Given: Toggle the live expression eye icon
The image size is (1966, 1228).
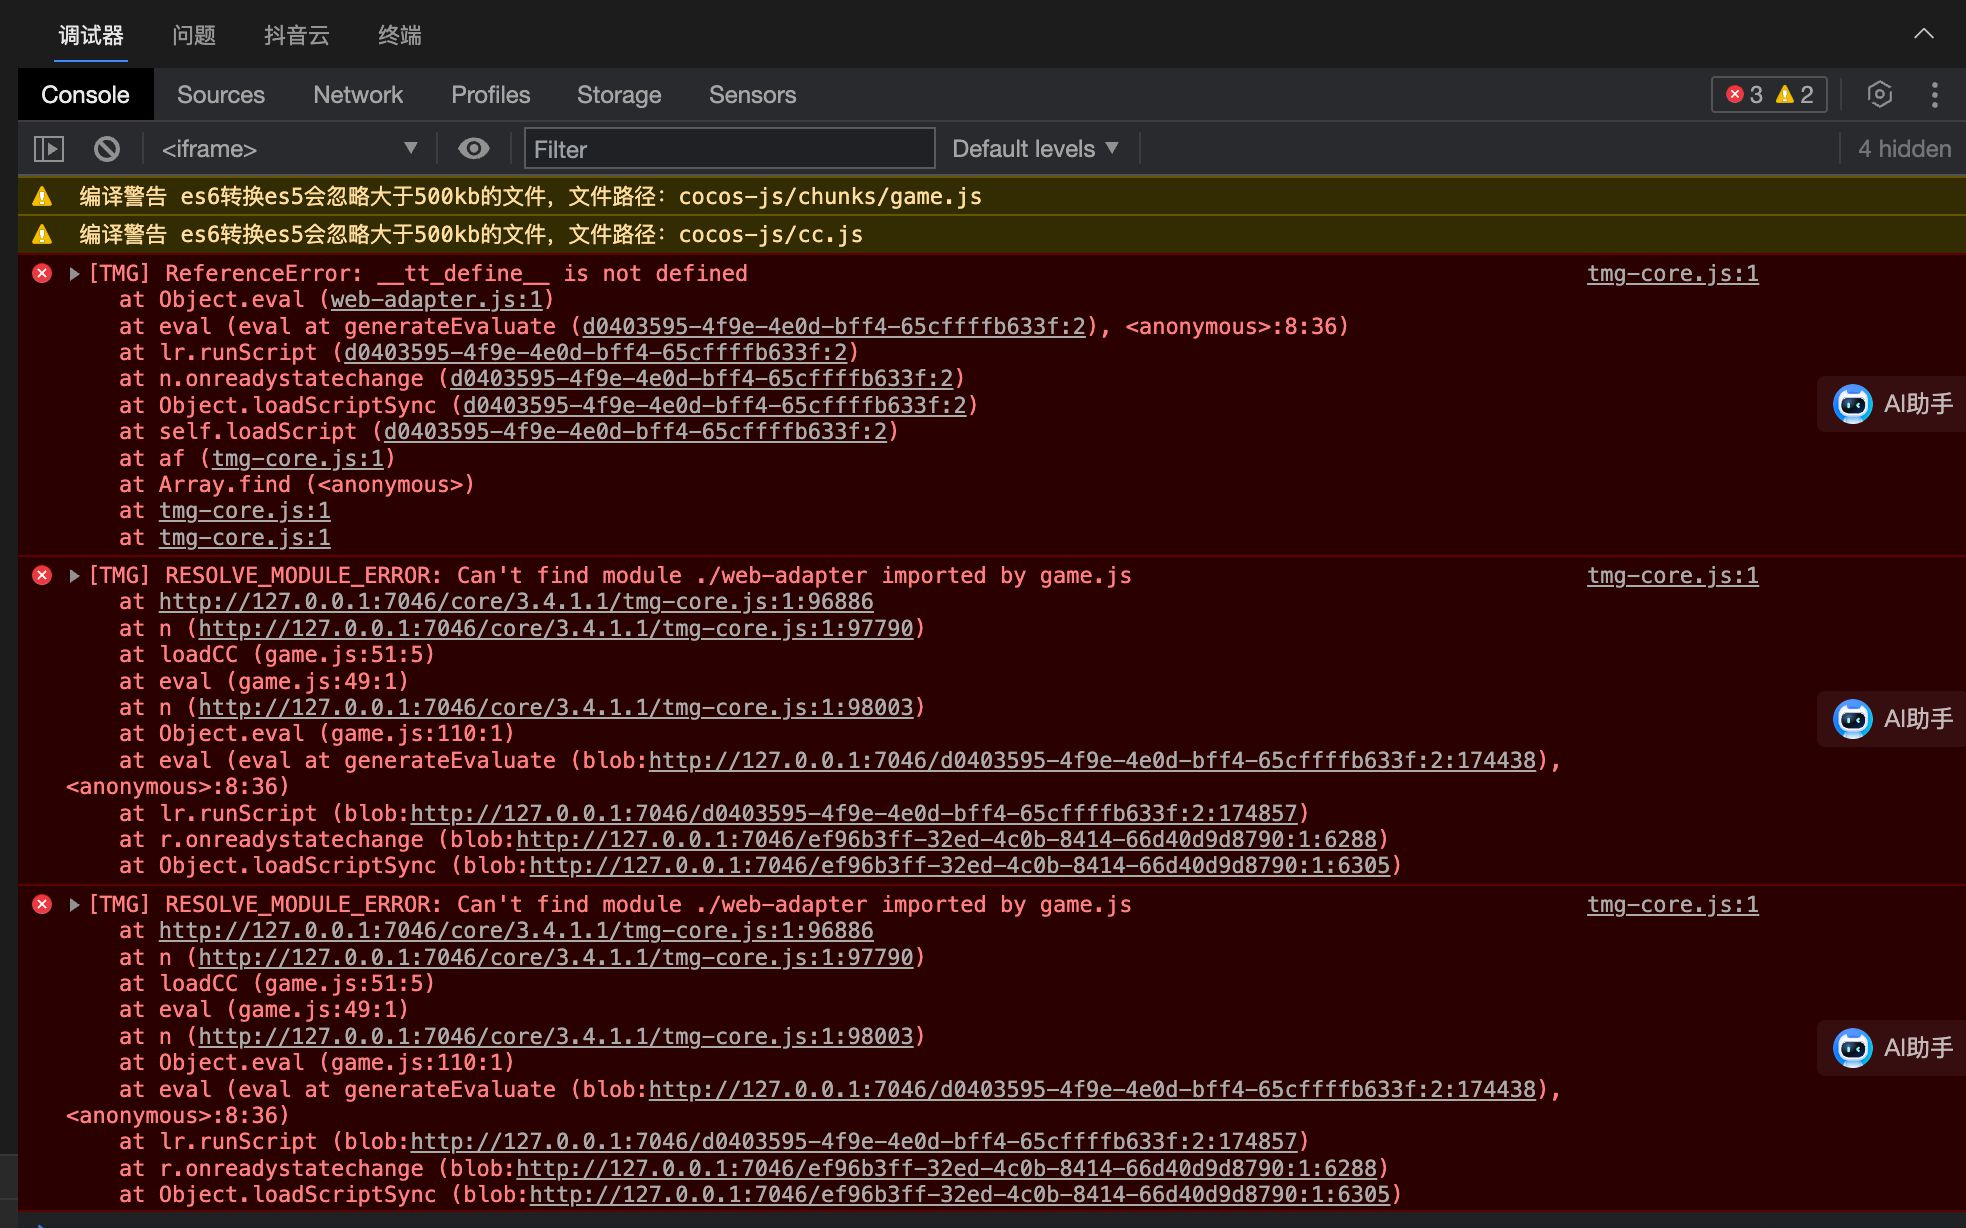Looking at the screenshot, I should [x=473, y=149].
